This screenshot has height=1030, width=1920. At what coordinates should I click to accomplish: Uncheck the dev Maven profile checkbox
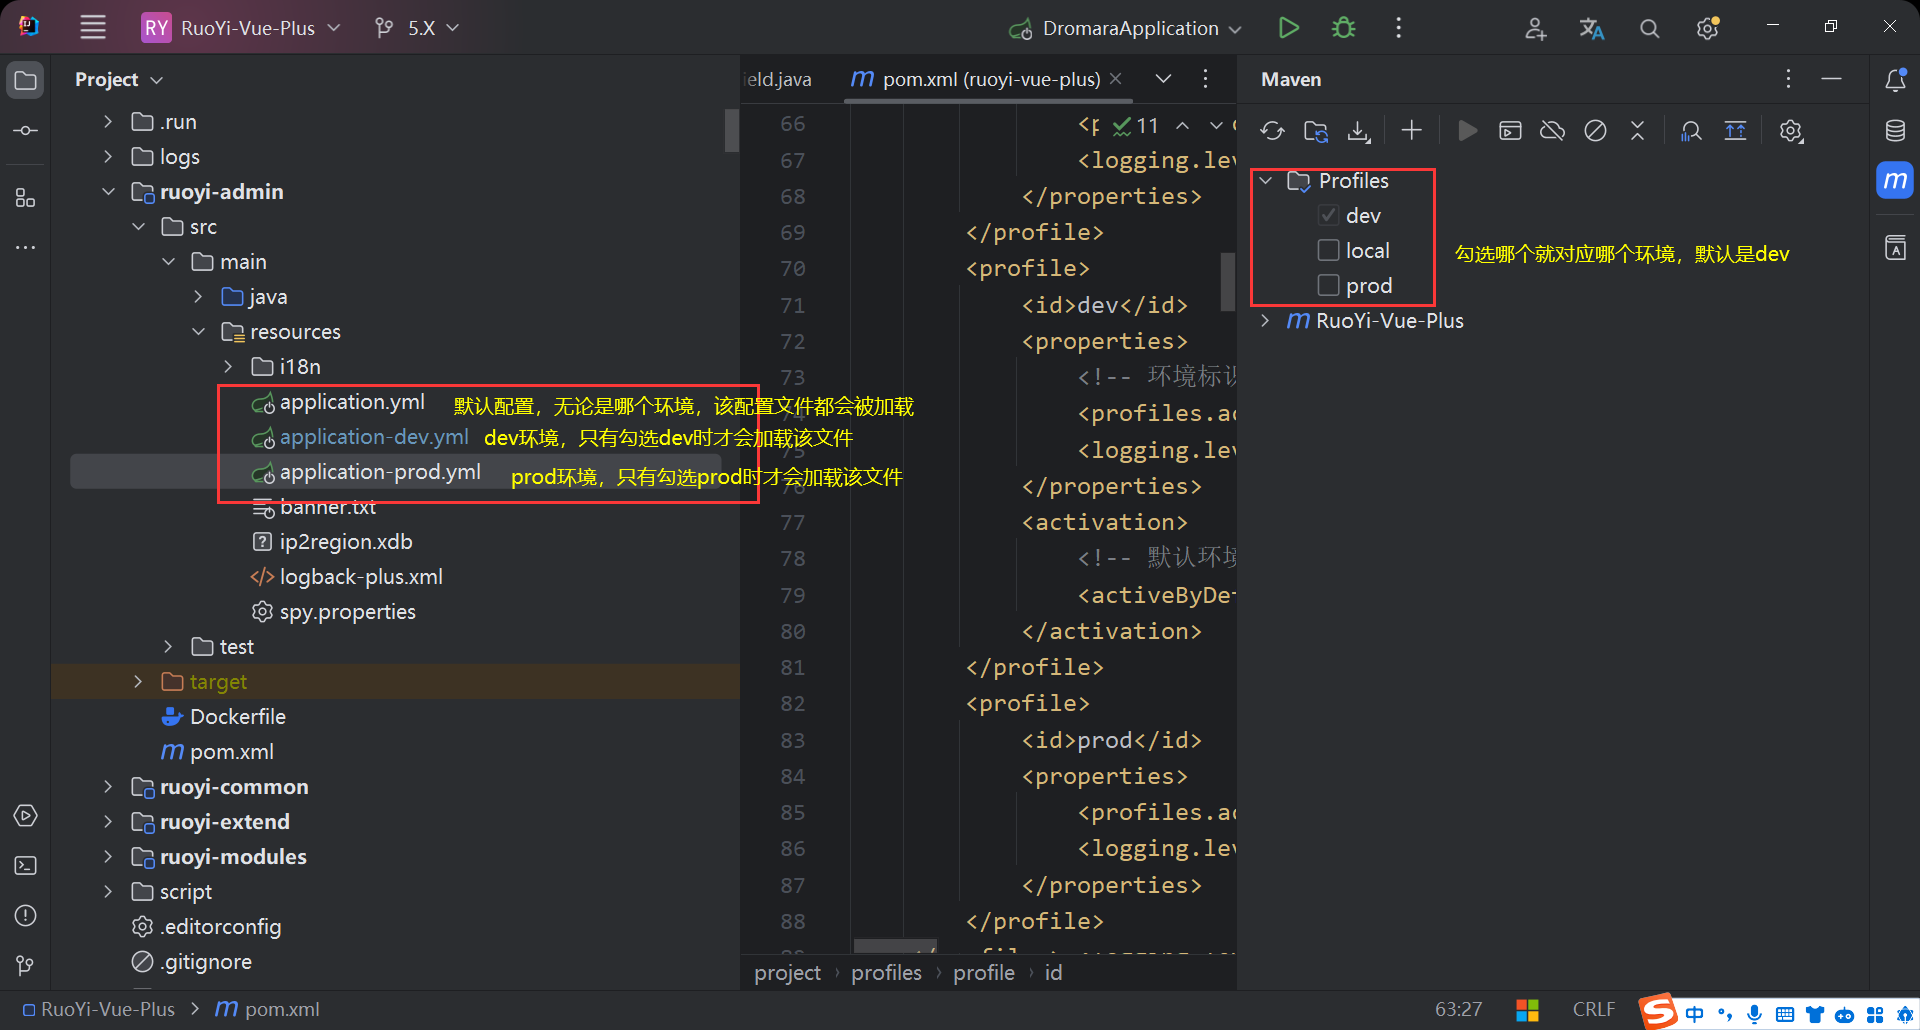pyautogui.click(x=1328, y=216)
